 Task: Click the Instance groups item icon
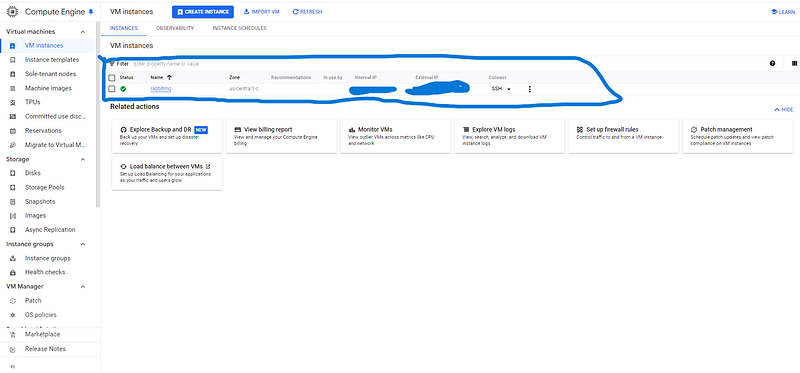click(x=13, y=258)
